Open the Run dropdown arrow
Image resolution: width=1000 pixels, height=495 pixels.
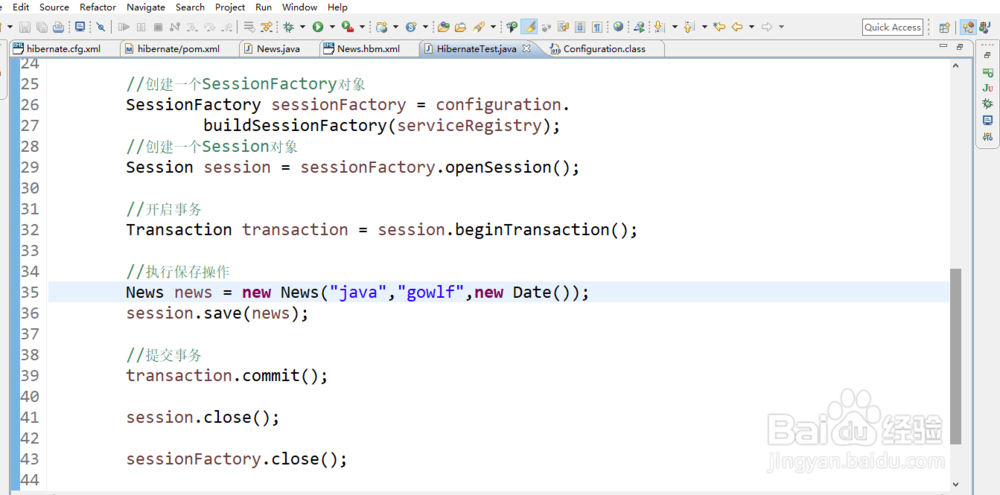click(x=332, y=27)
